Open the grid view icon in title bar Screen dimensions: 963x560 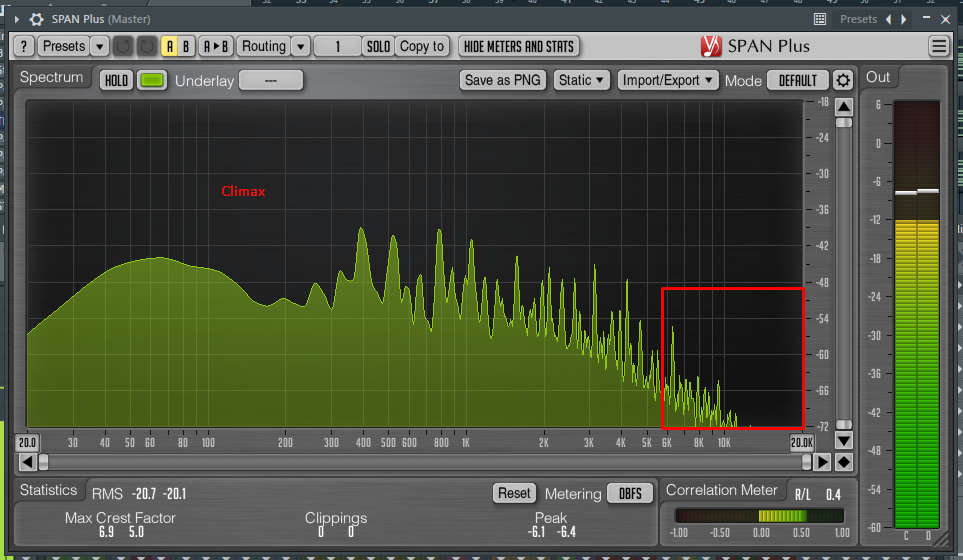coord(819,19)
